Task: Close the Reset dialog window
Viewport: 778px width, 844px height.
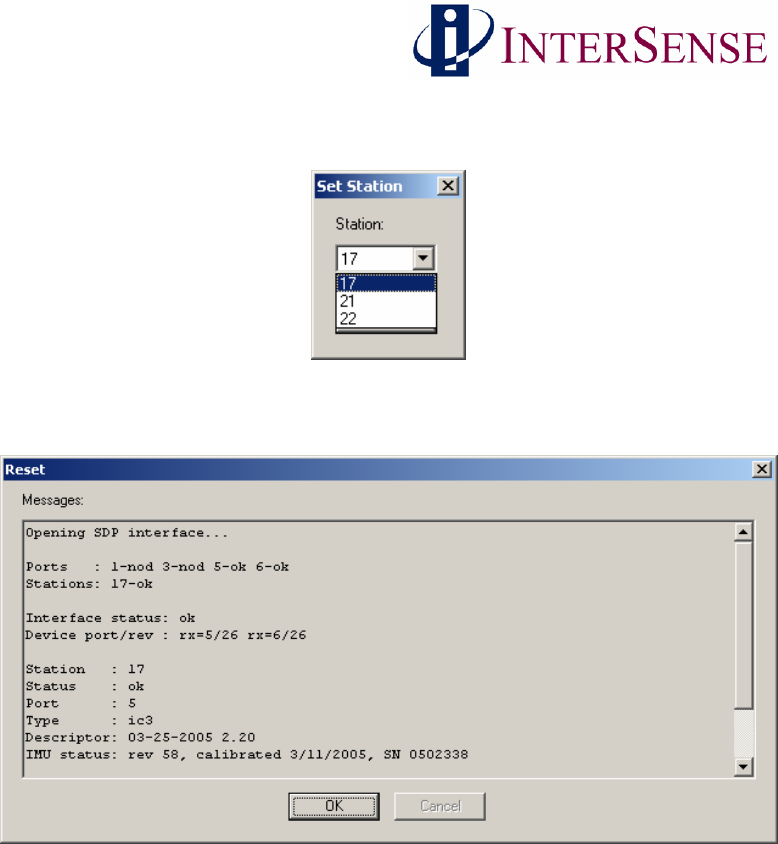Action: pyautogui.click(x=761, y=469)
